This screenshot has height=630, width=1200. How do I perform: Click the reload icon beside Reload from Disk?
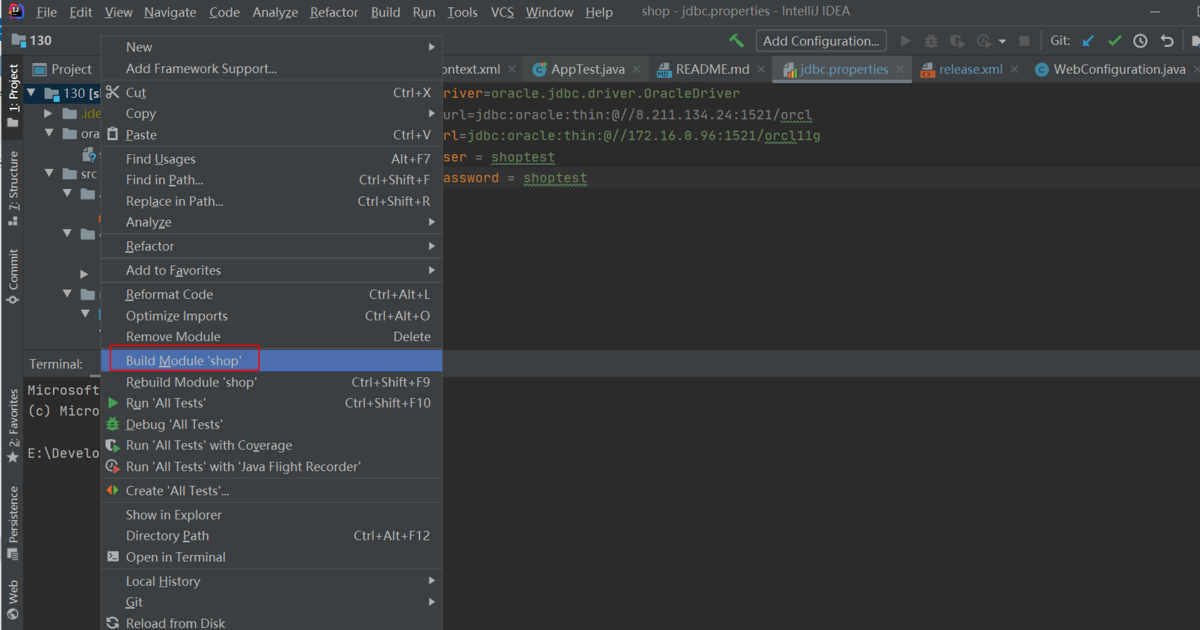coord(113,623)
